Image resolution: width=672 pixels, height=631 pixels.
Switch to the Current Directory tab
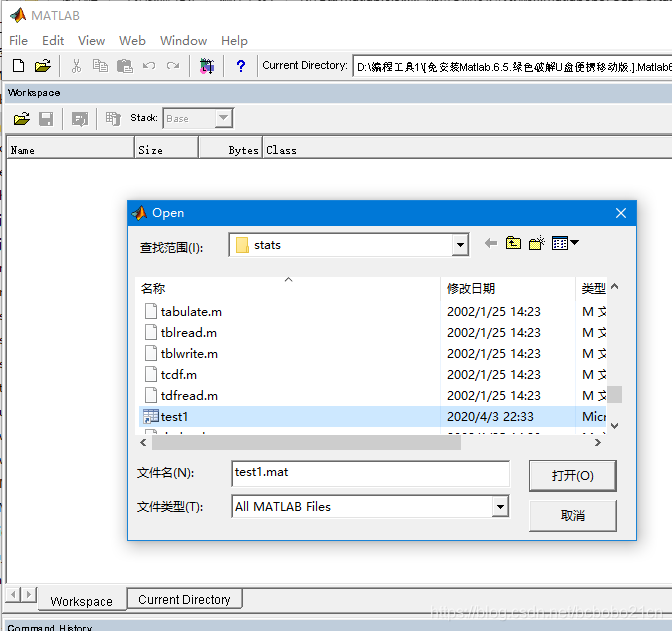(184, 599)
